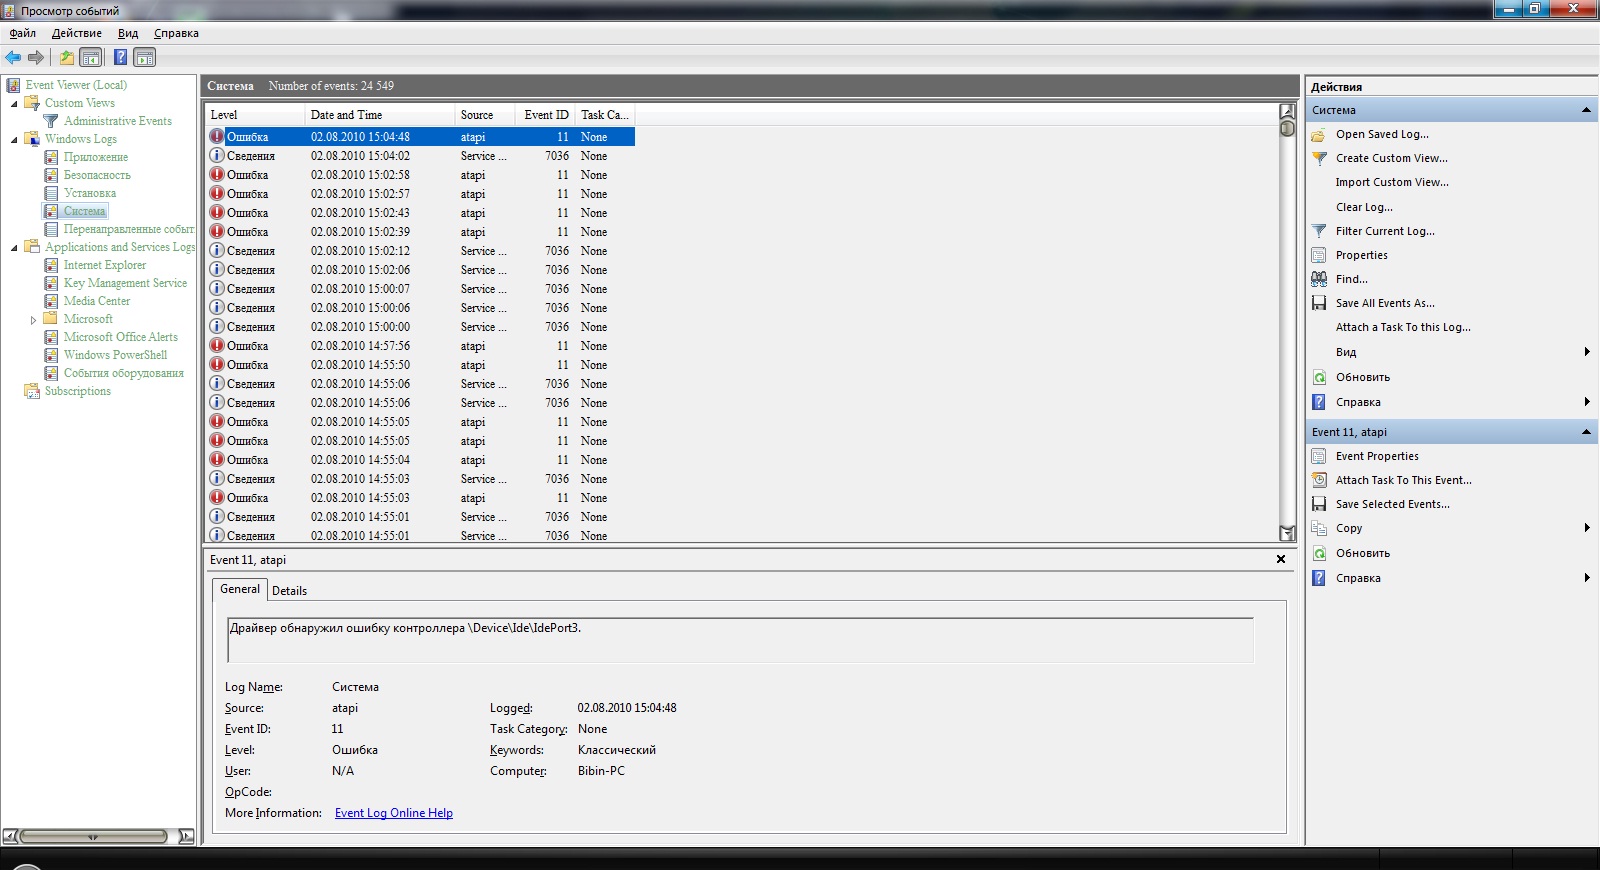The width and height of the screenshot is (1600, 870).
Task: Click the Back arrow in the toolbar
Action: (x=13, y=58)
